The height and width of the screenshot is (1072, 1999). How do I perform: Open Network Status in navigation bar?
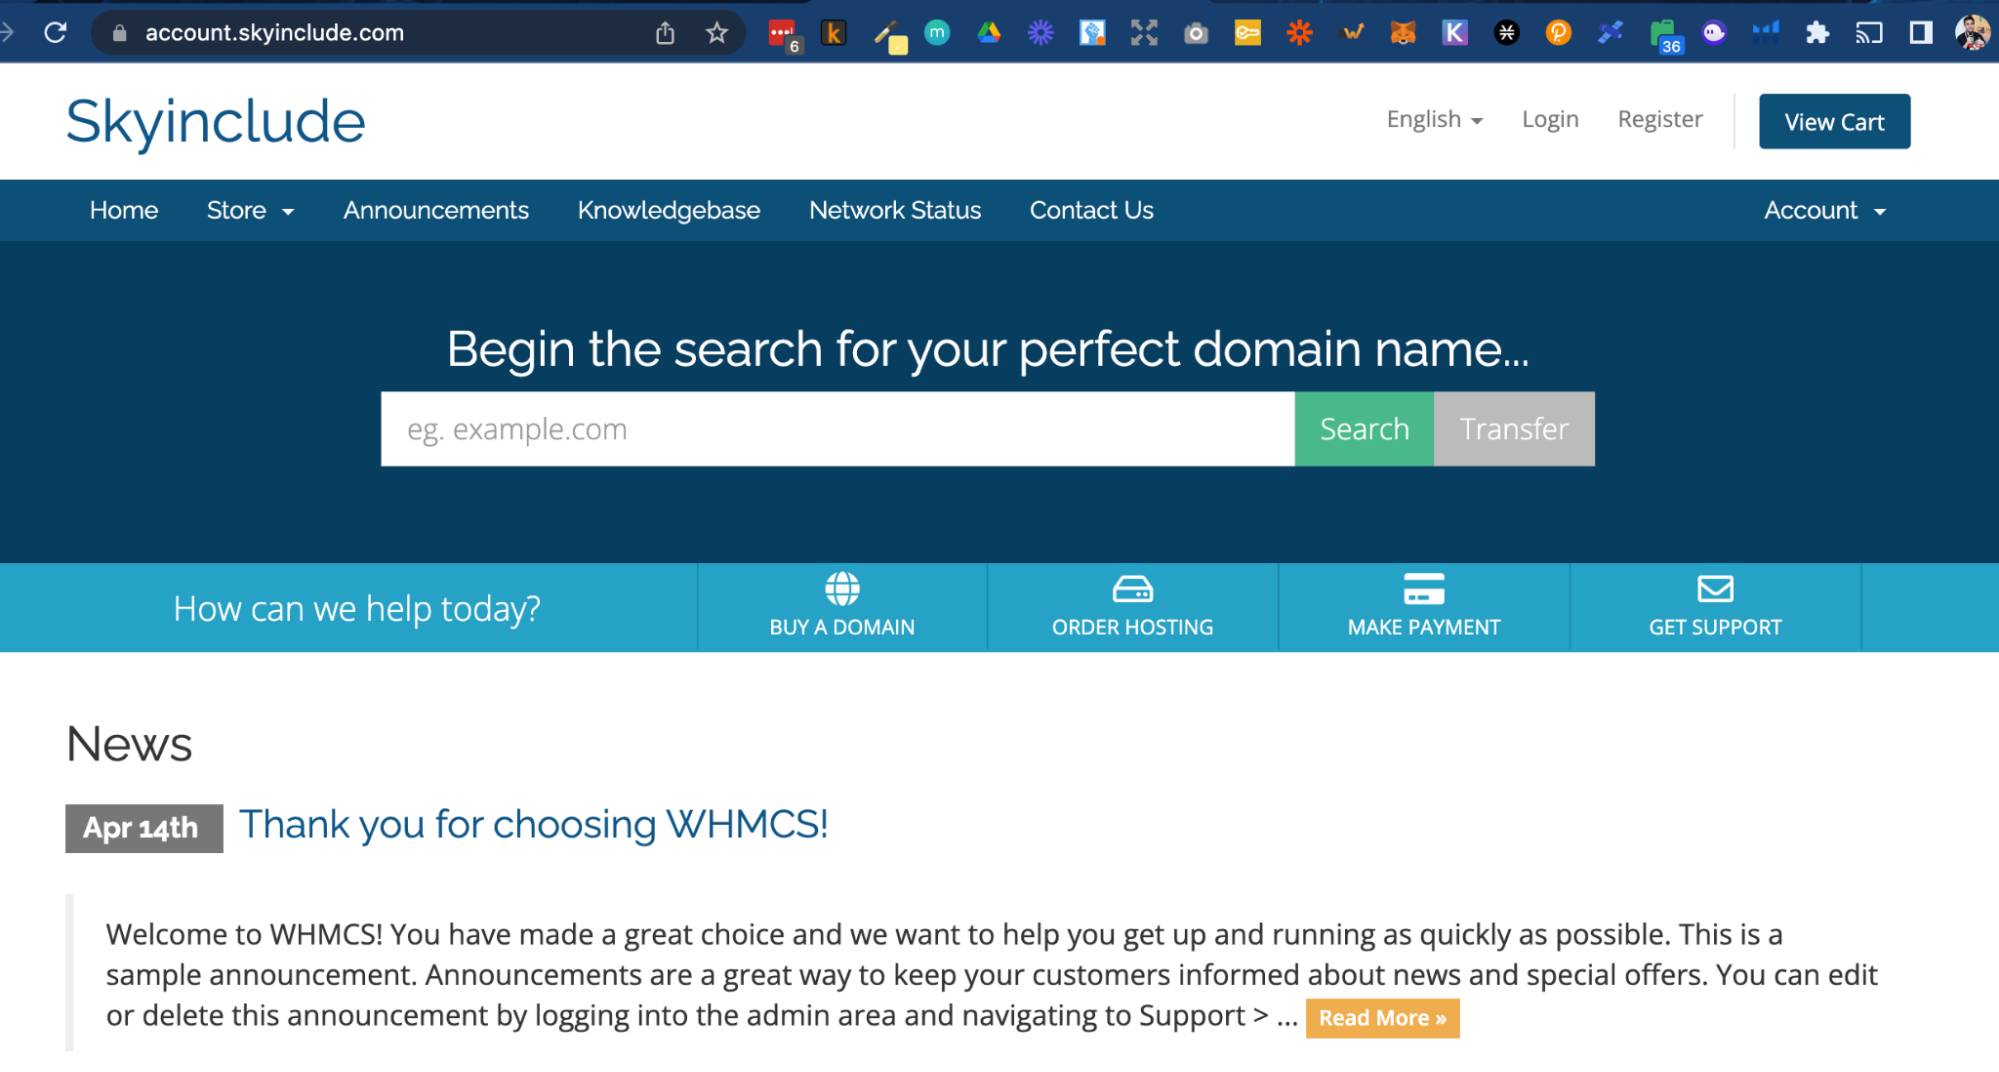click(x=894, y=210)
